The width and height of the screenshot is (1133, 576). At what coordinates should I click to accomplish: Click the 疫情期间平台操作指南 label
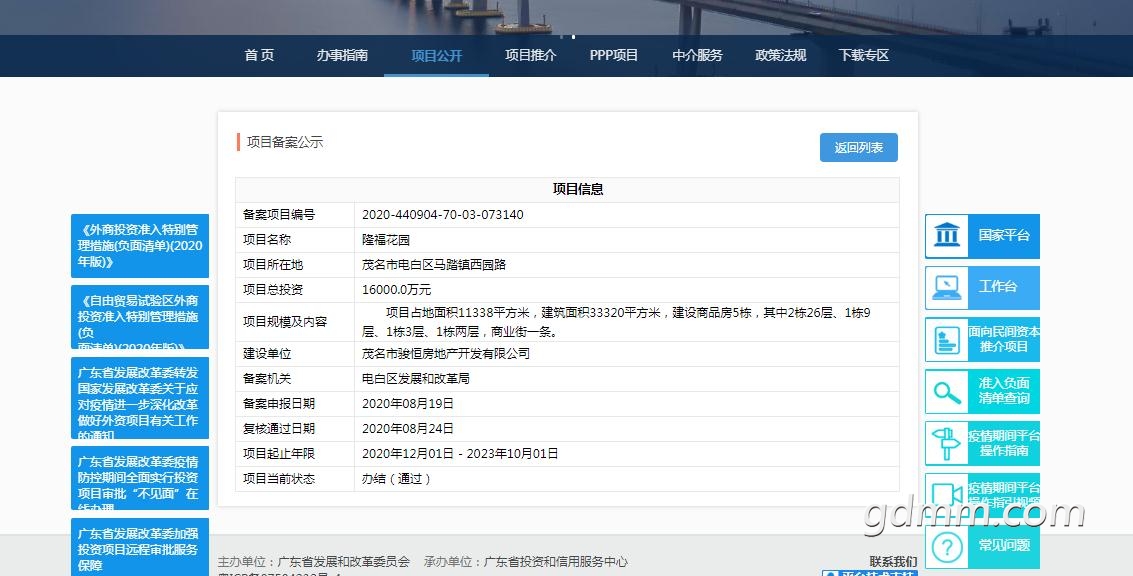coord(1004,443)
